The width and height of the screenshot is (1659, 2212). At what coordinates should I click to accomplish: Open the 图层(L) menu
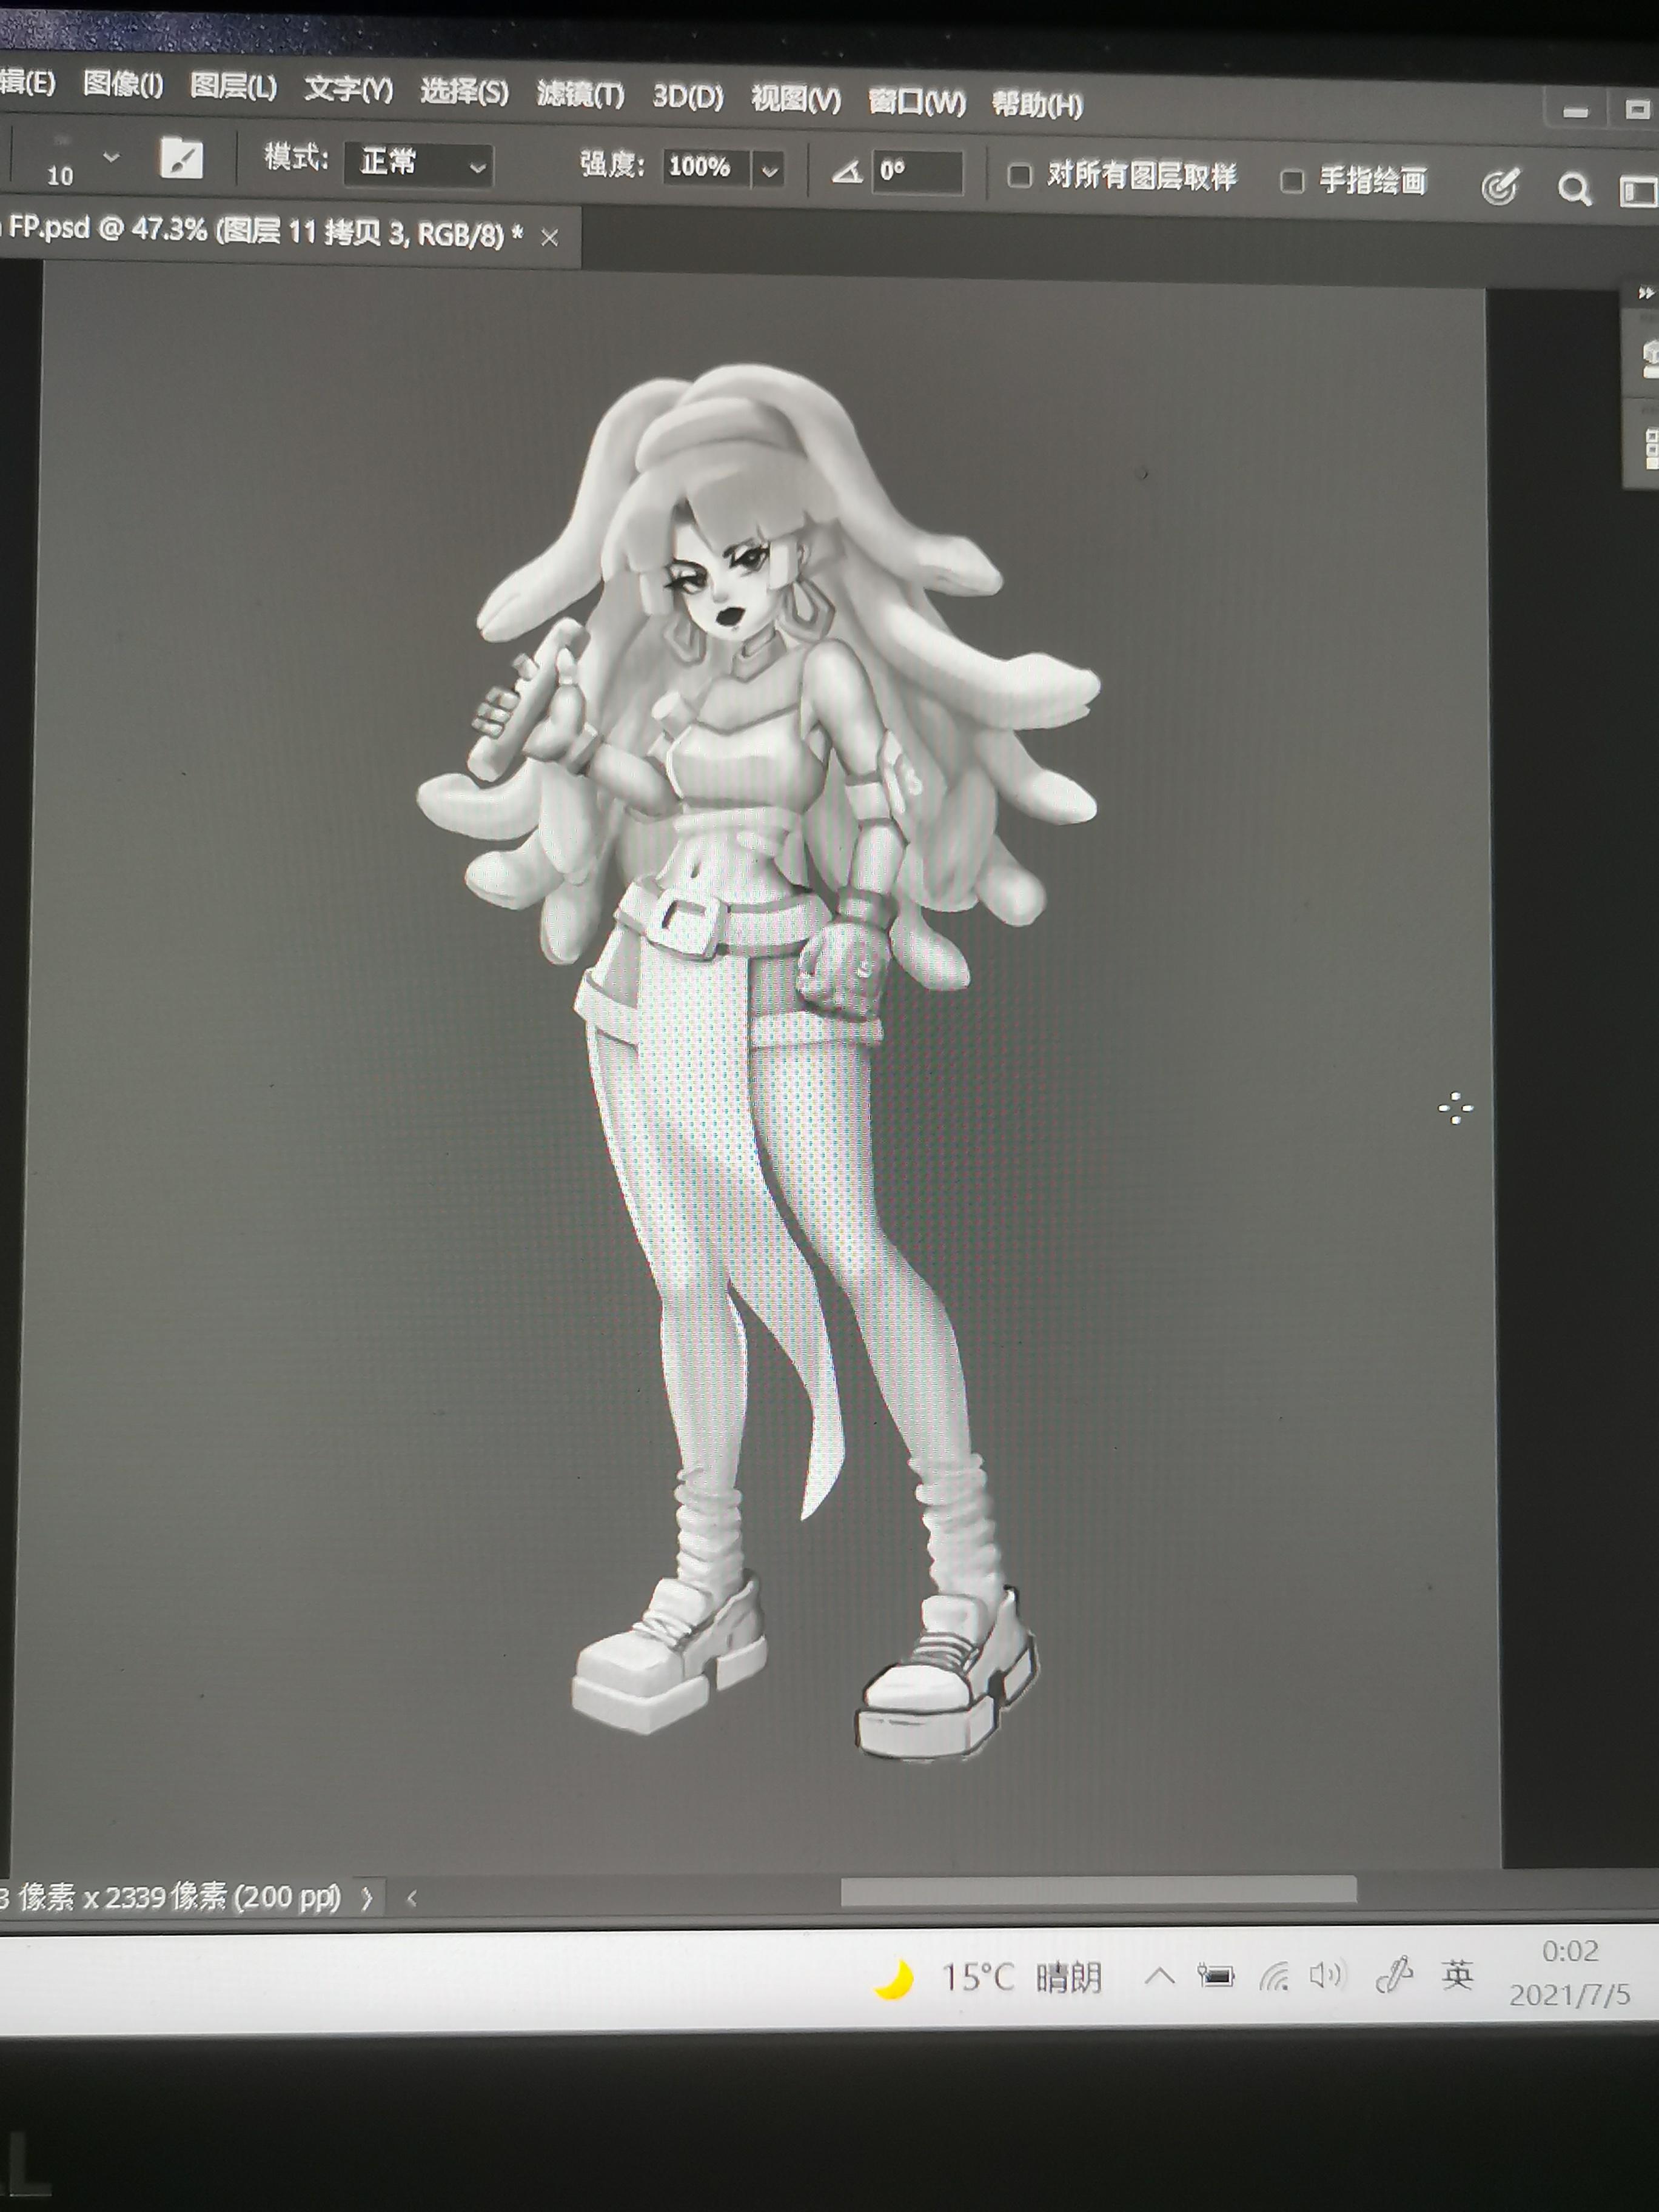[x=233, y=87]
